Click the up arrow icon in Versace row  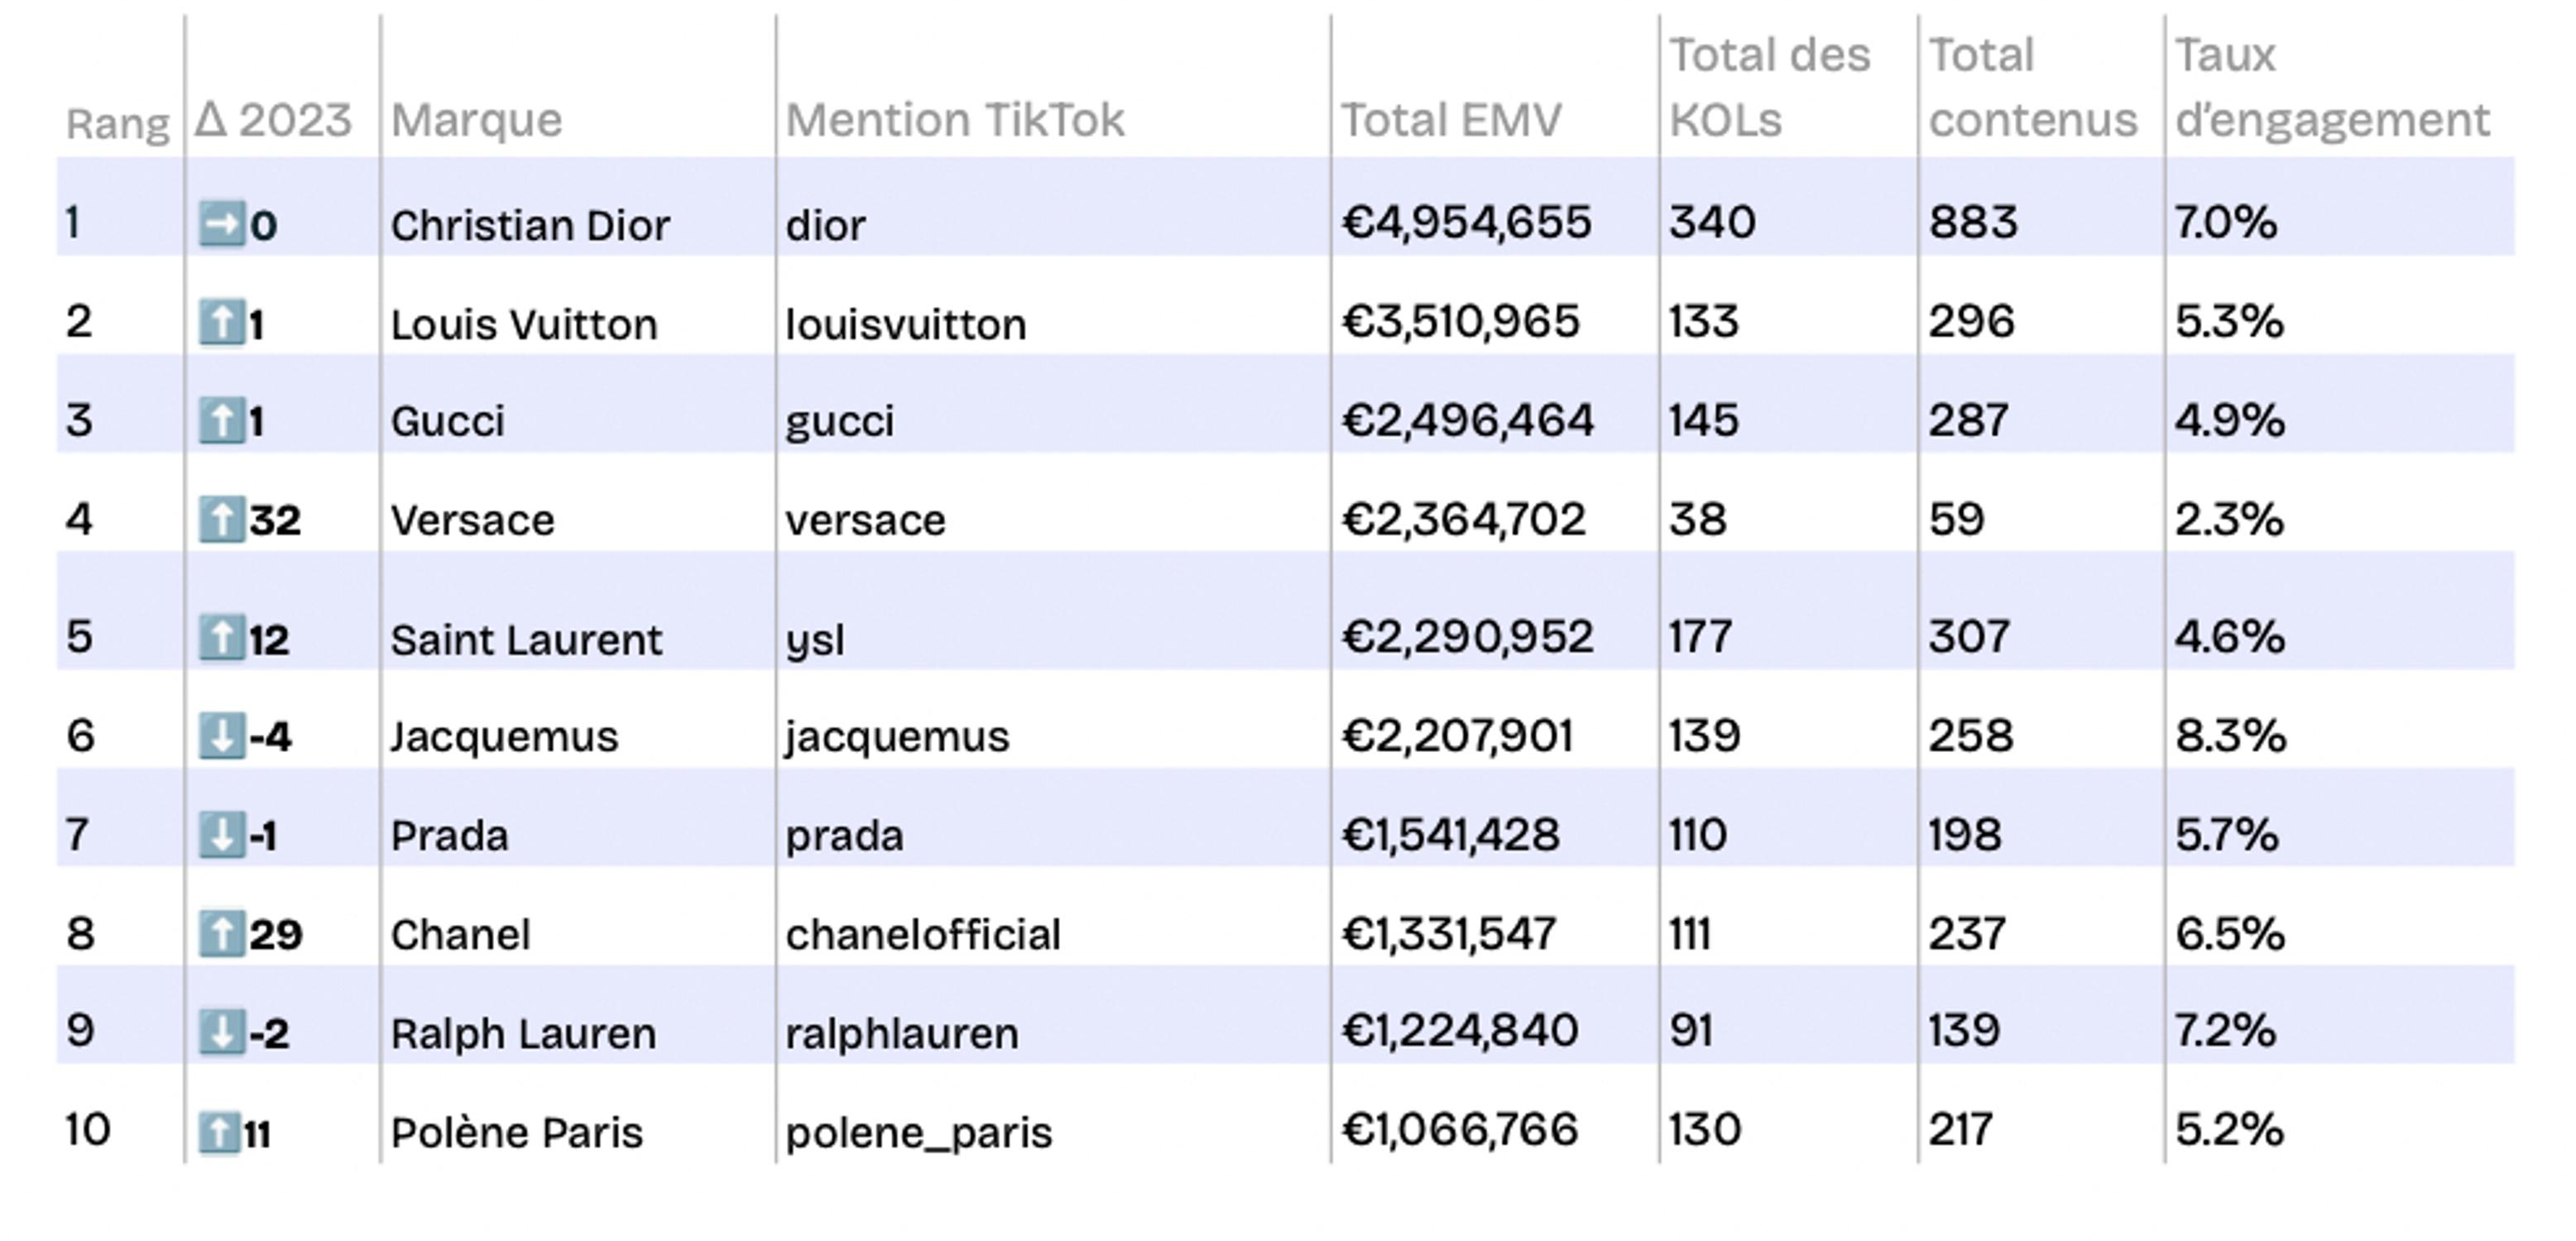point(221,520)
